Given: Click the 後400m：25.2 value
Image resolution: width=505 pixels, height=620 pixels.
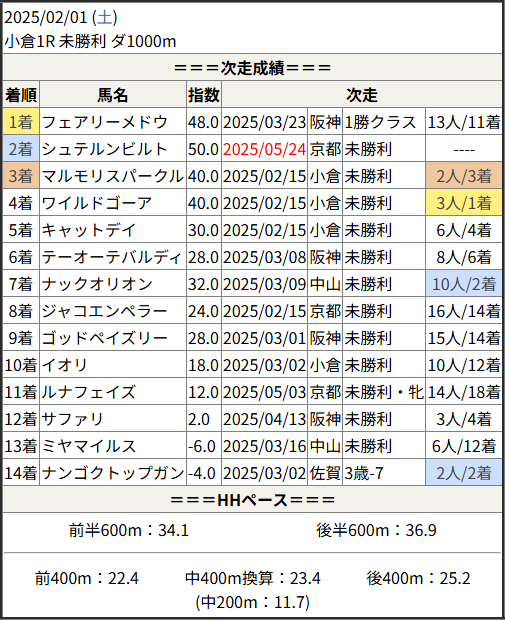Looking at the screenshot, I should click(x=418, y=578).
